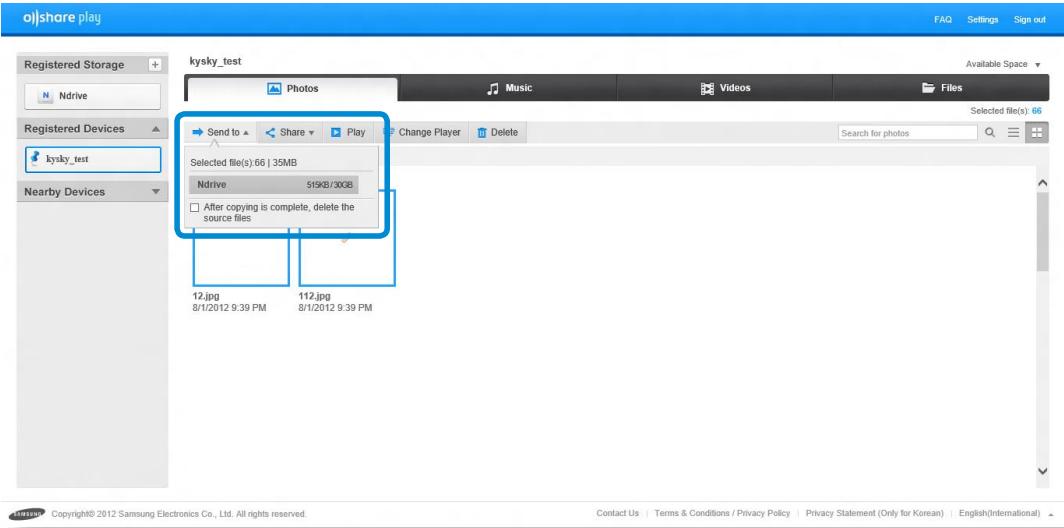
Task: Open Settings in the header
Action: pyautogui.click(x=983, y=20)
